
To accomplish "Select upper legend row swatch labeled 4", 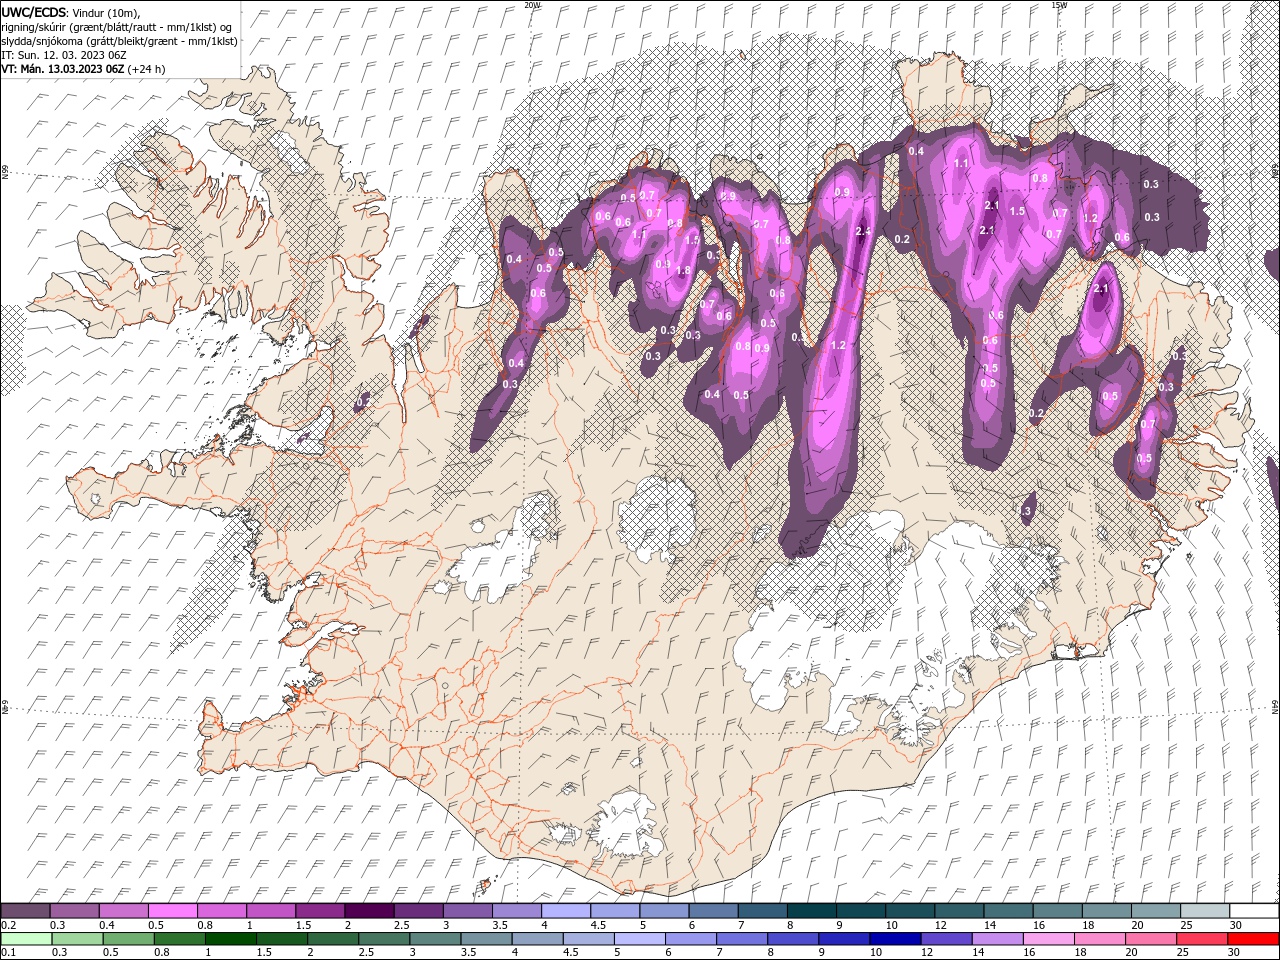I will pyautogui.click(x=564, y=911).
